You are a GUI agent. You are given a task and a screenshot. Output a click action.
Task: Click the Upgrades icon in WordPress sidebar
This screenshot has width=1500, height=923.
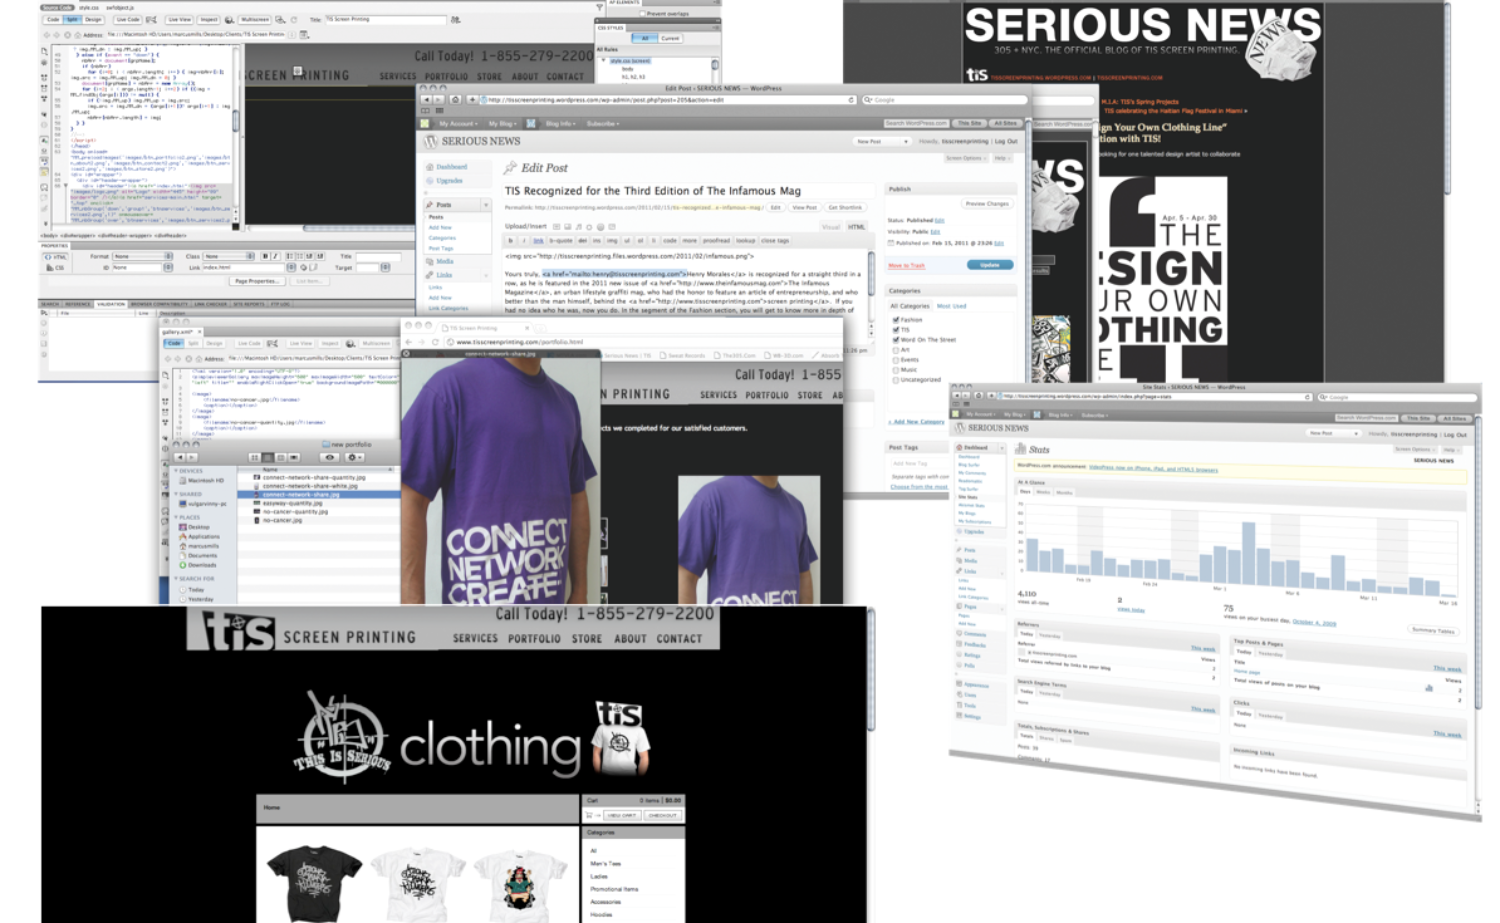430,181
